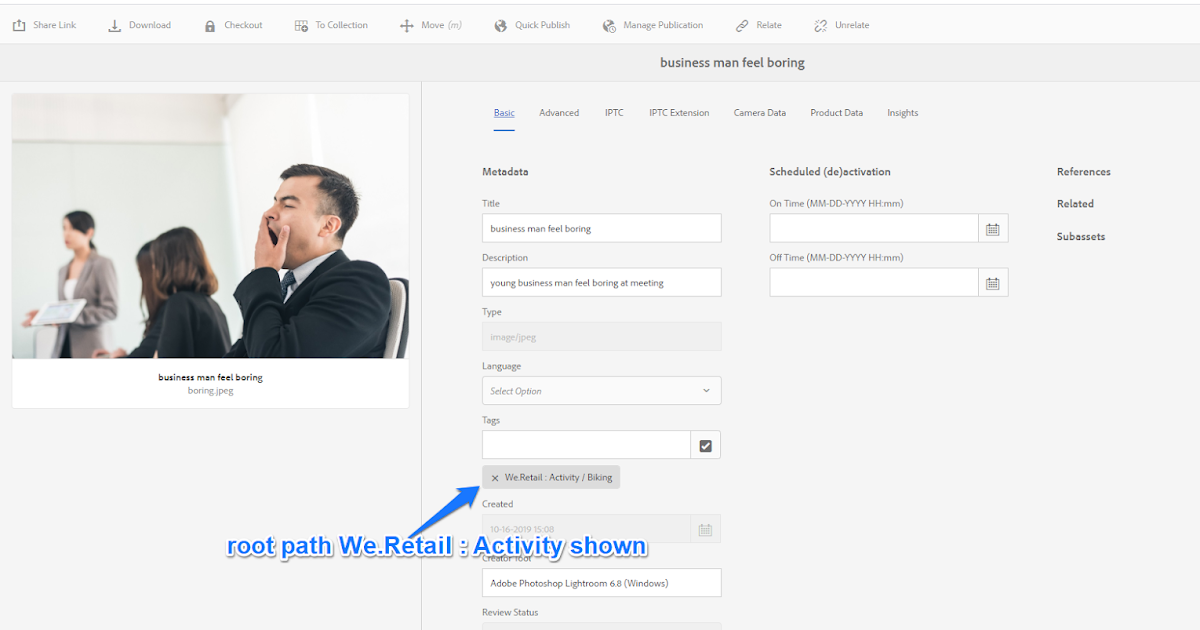Open Checkout using its lock icon

(208, 24)
